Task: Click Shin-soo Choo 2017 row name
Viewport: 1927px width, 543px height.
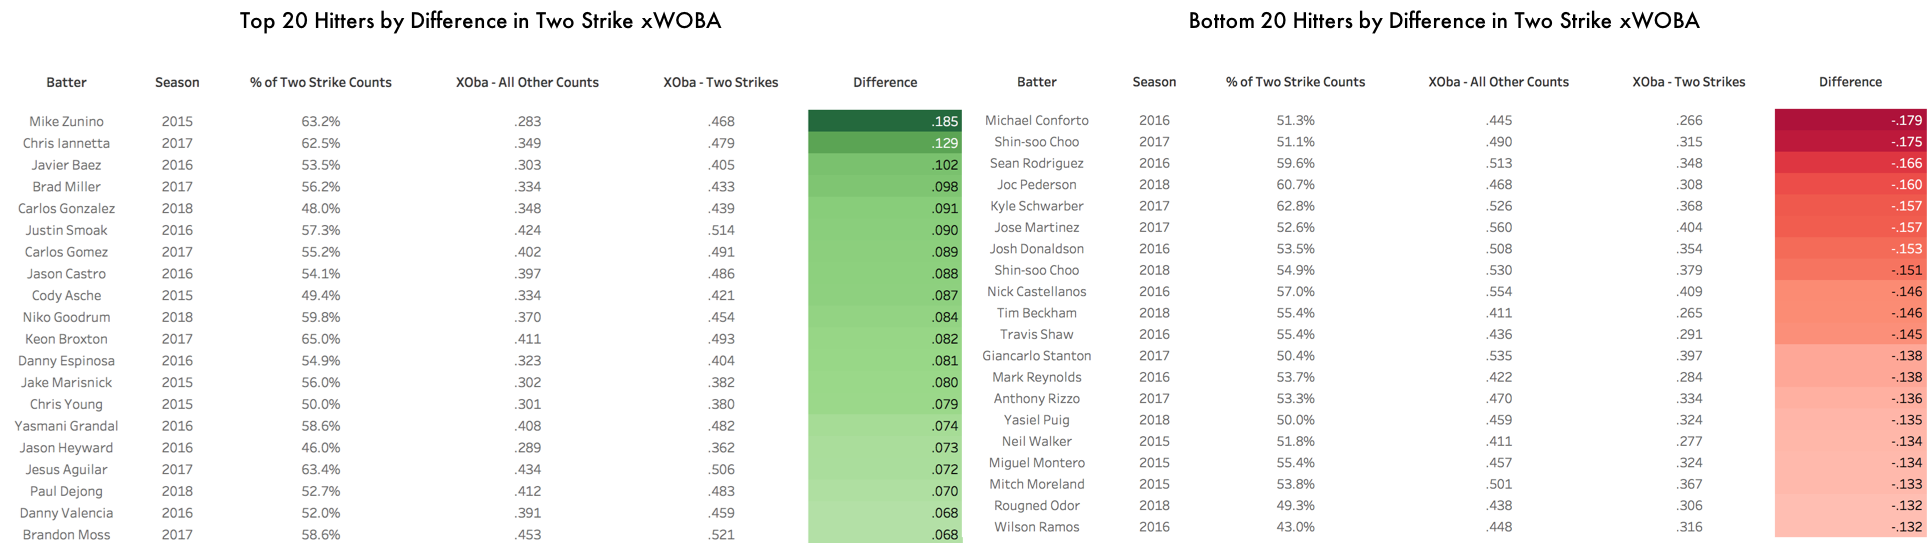Action: 1036,142
